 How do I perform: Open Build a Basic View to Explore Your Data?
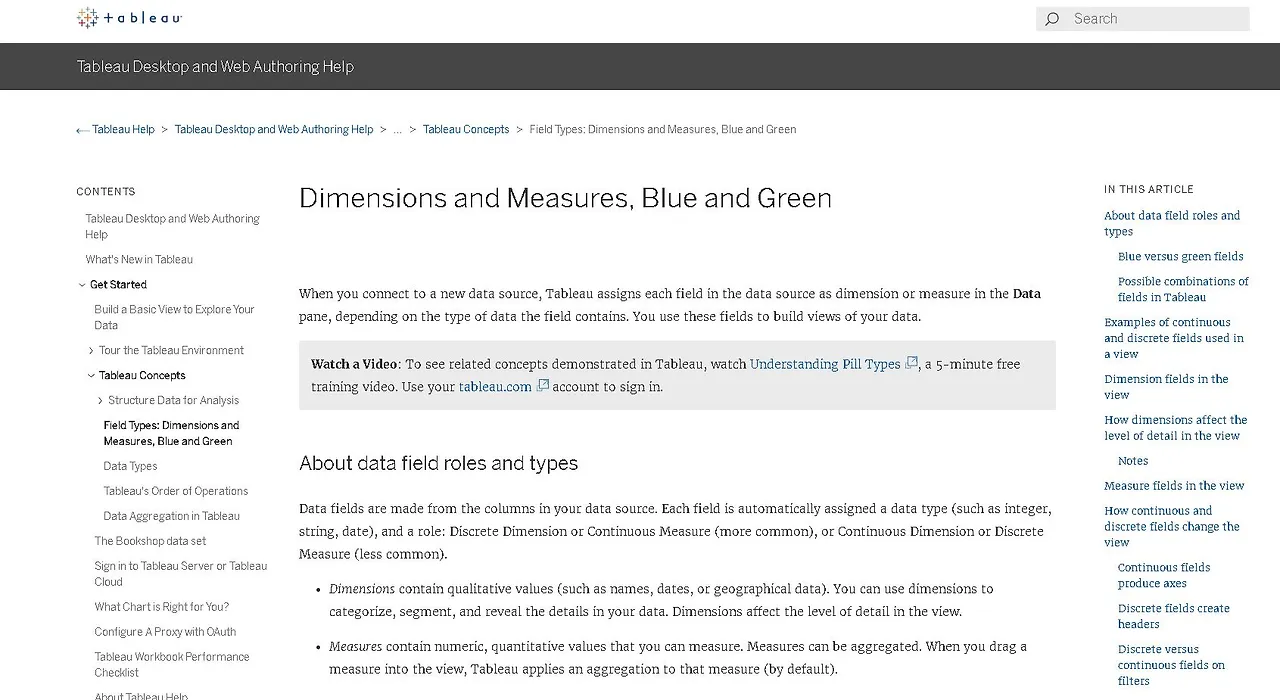pyautogui.click(x=174, y=318)
